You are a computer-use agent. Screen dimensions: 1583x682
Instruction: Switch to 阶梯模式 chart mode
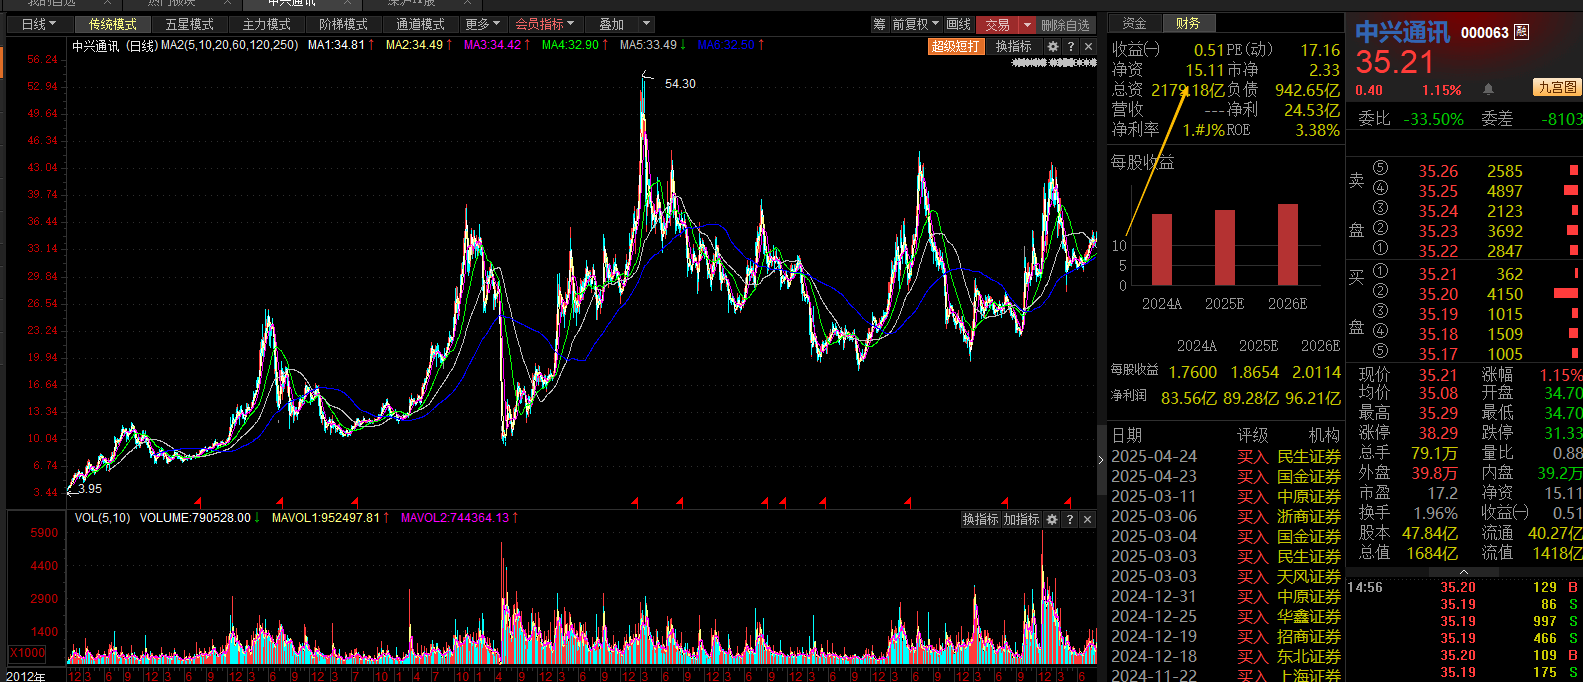(x=343, y=24)
